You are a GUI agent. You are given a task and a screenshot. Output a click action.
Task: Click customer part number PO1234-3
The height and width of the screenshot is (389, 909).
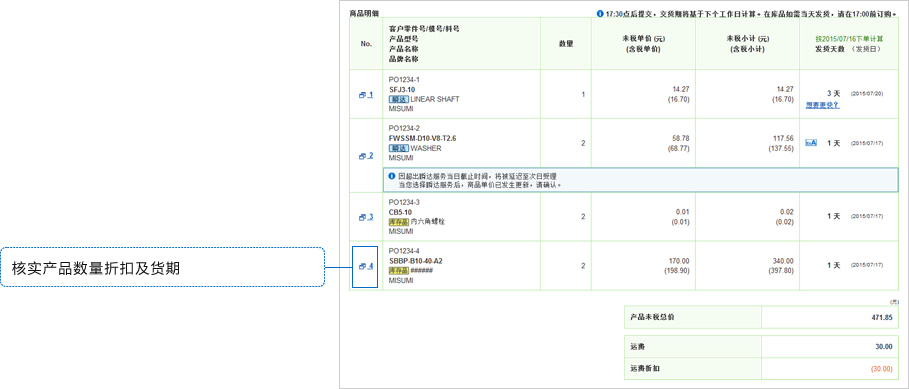coord(404,202)
